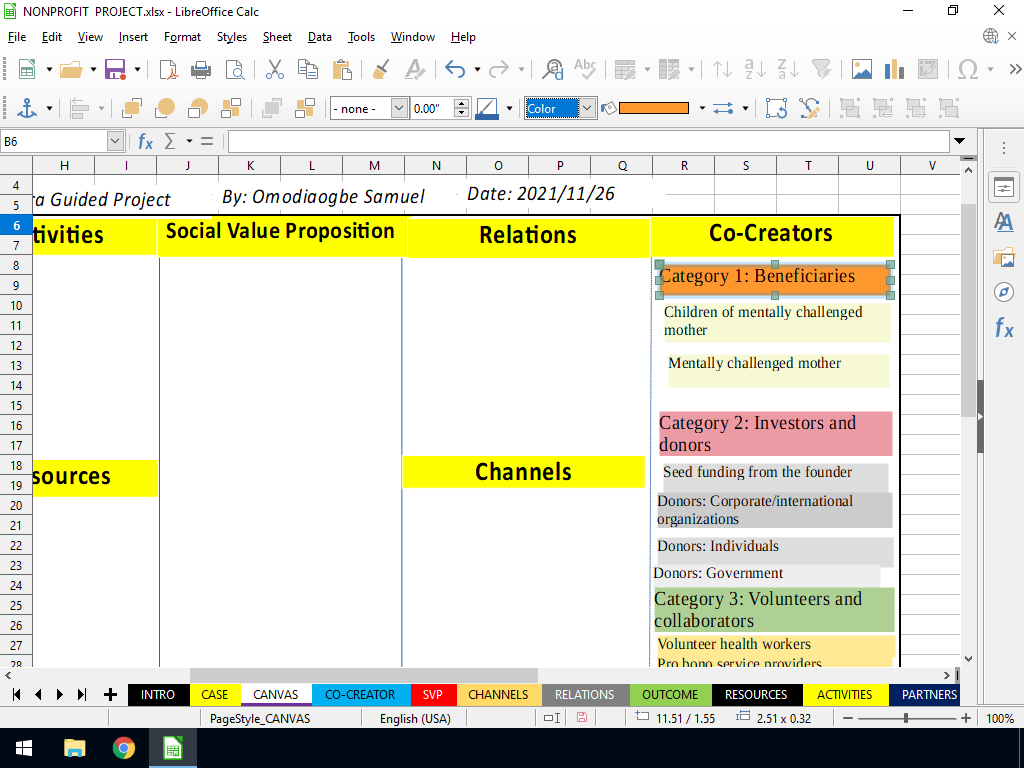The image size is (1024, 768).
Task: Open Fill Color dropdown arrow
Action: (702, 108)
